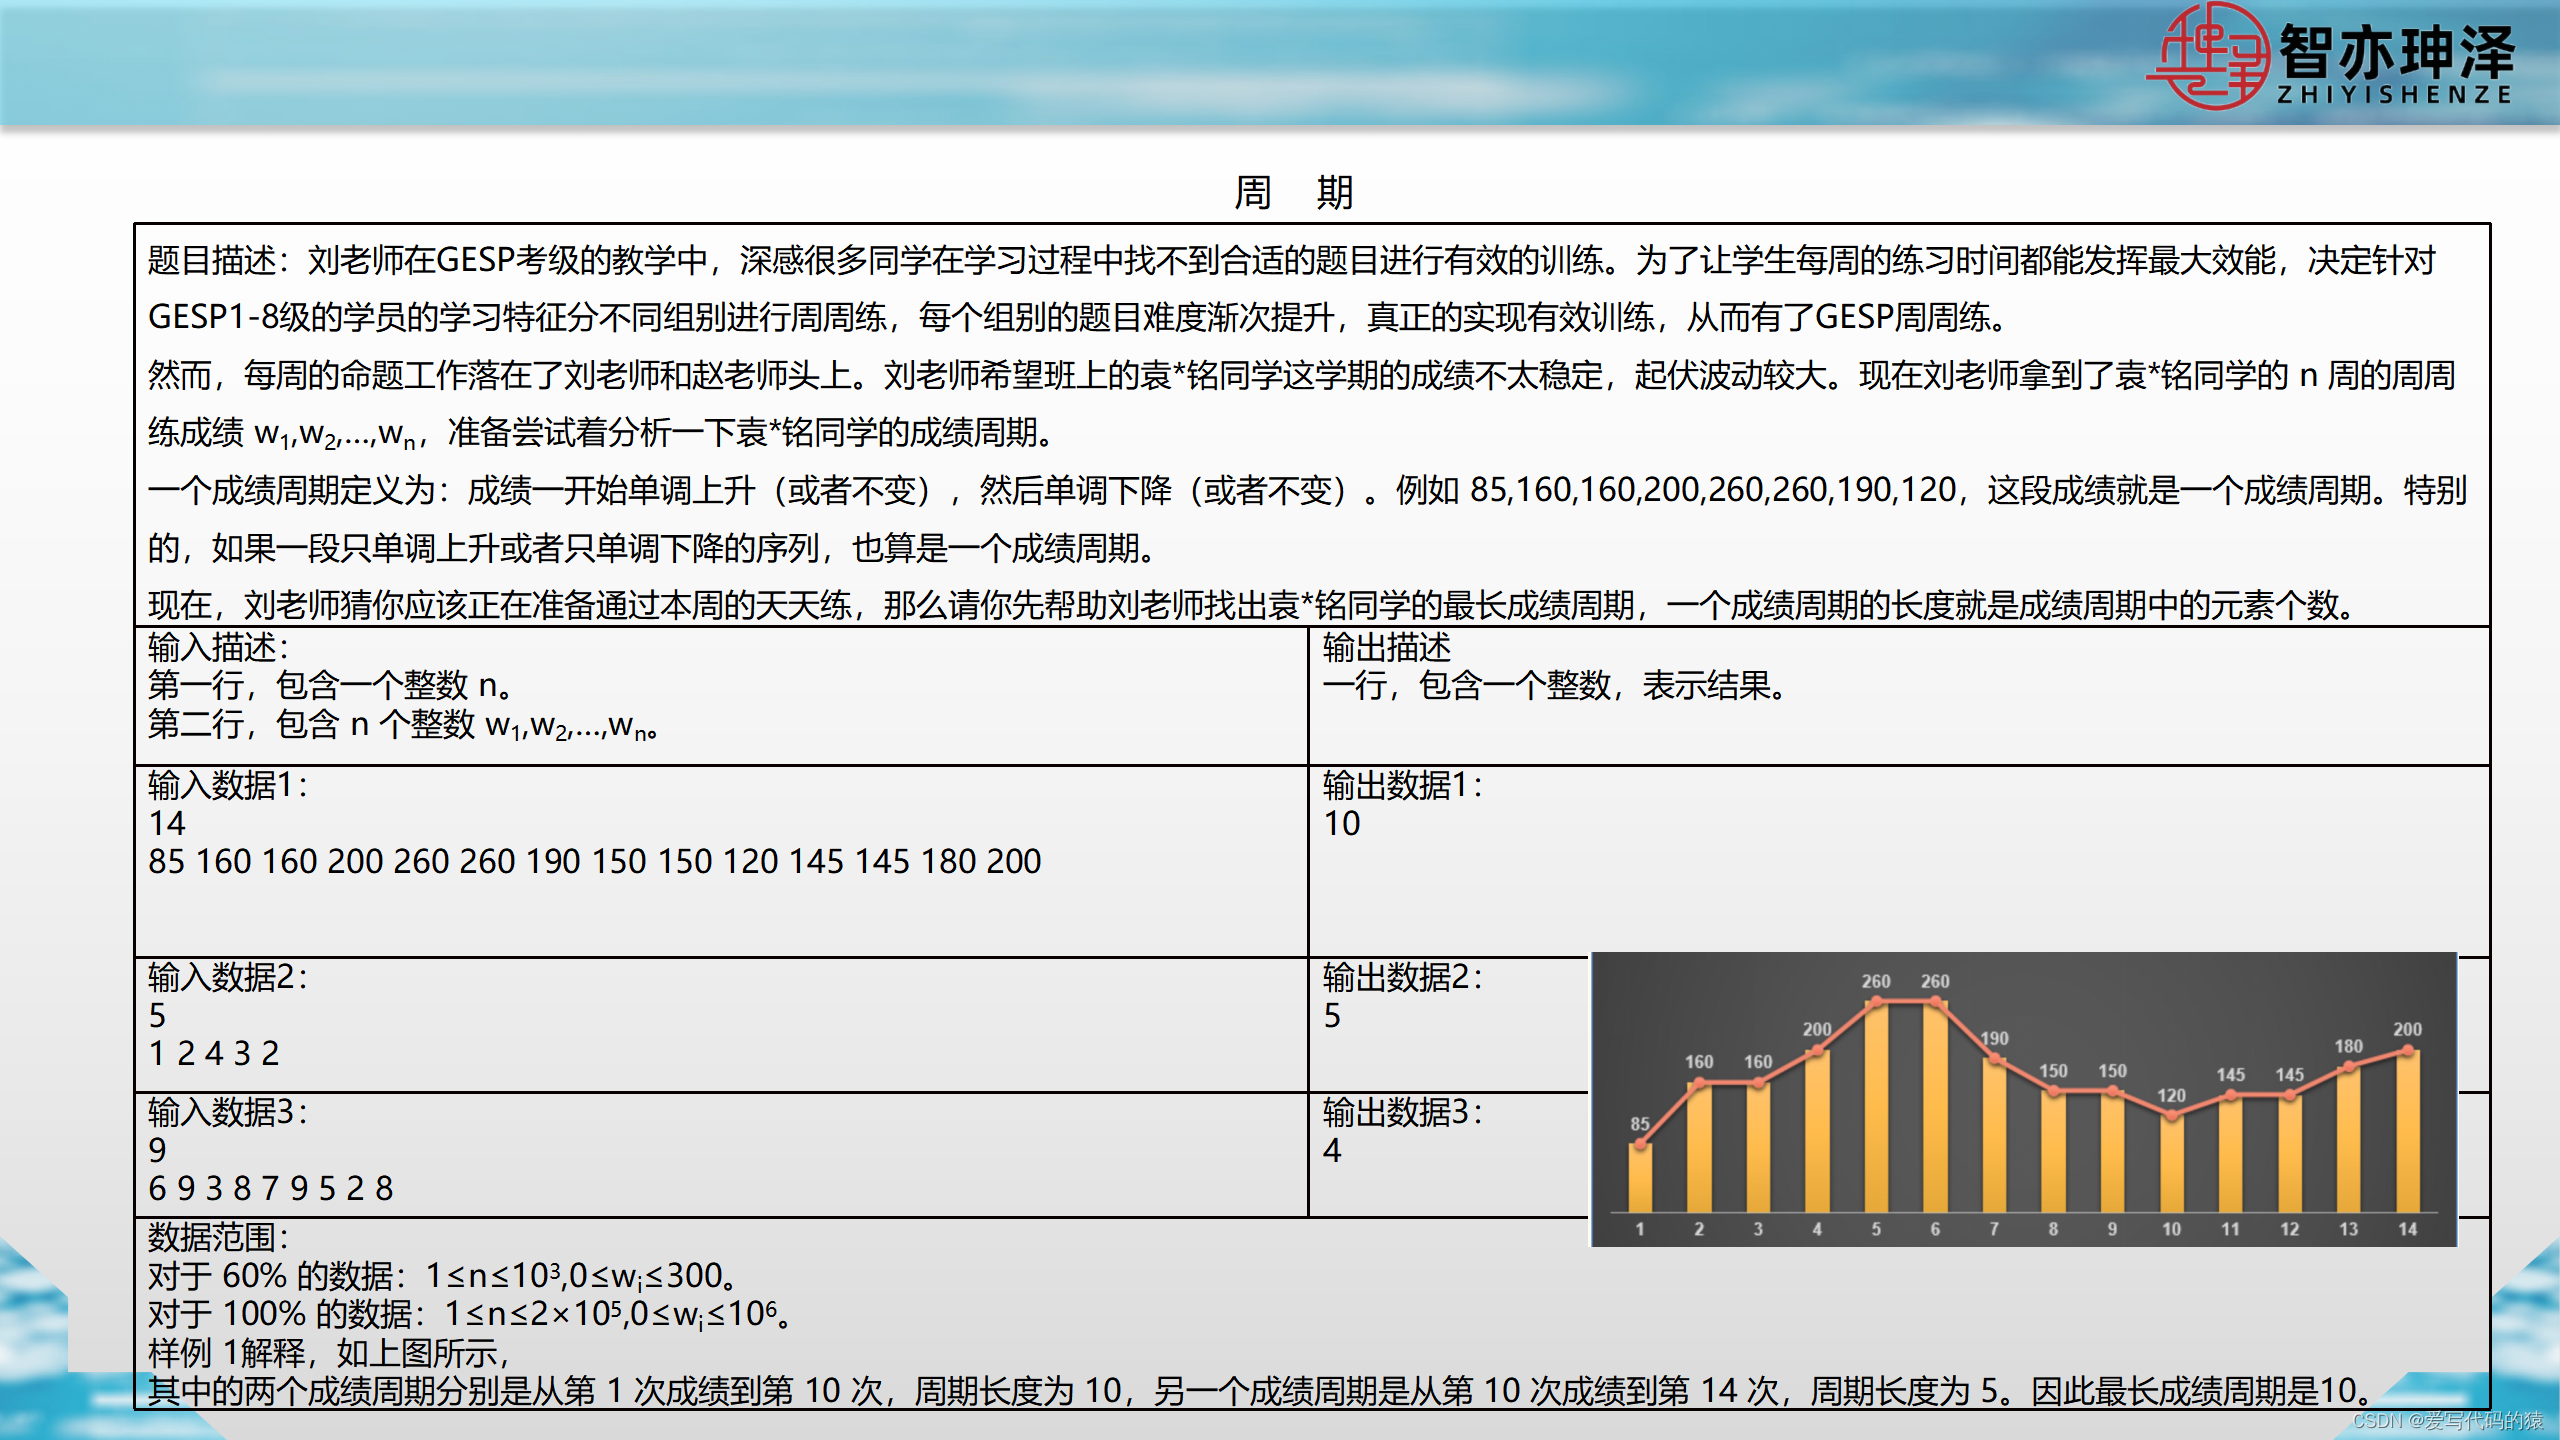Click the 输入数据1 label

pos(228,786)
